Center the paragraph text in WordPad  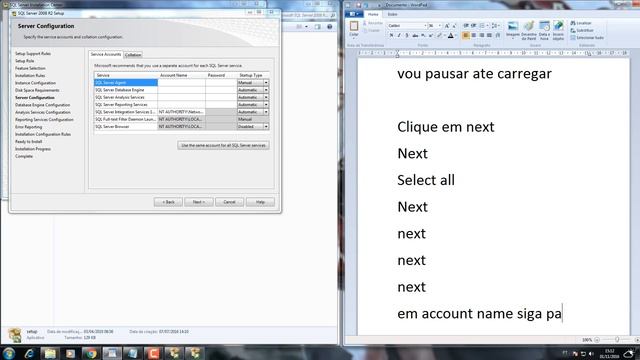[474, 36]
